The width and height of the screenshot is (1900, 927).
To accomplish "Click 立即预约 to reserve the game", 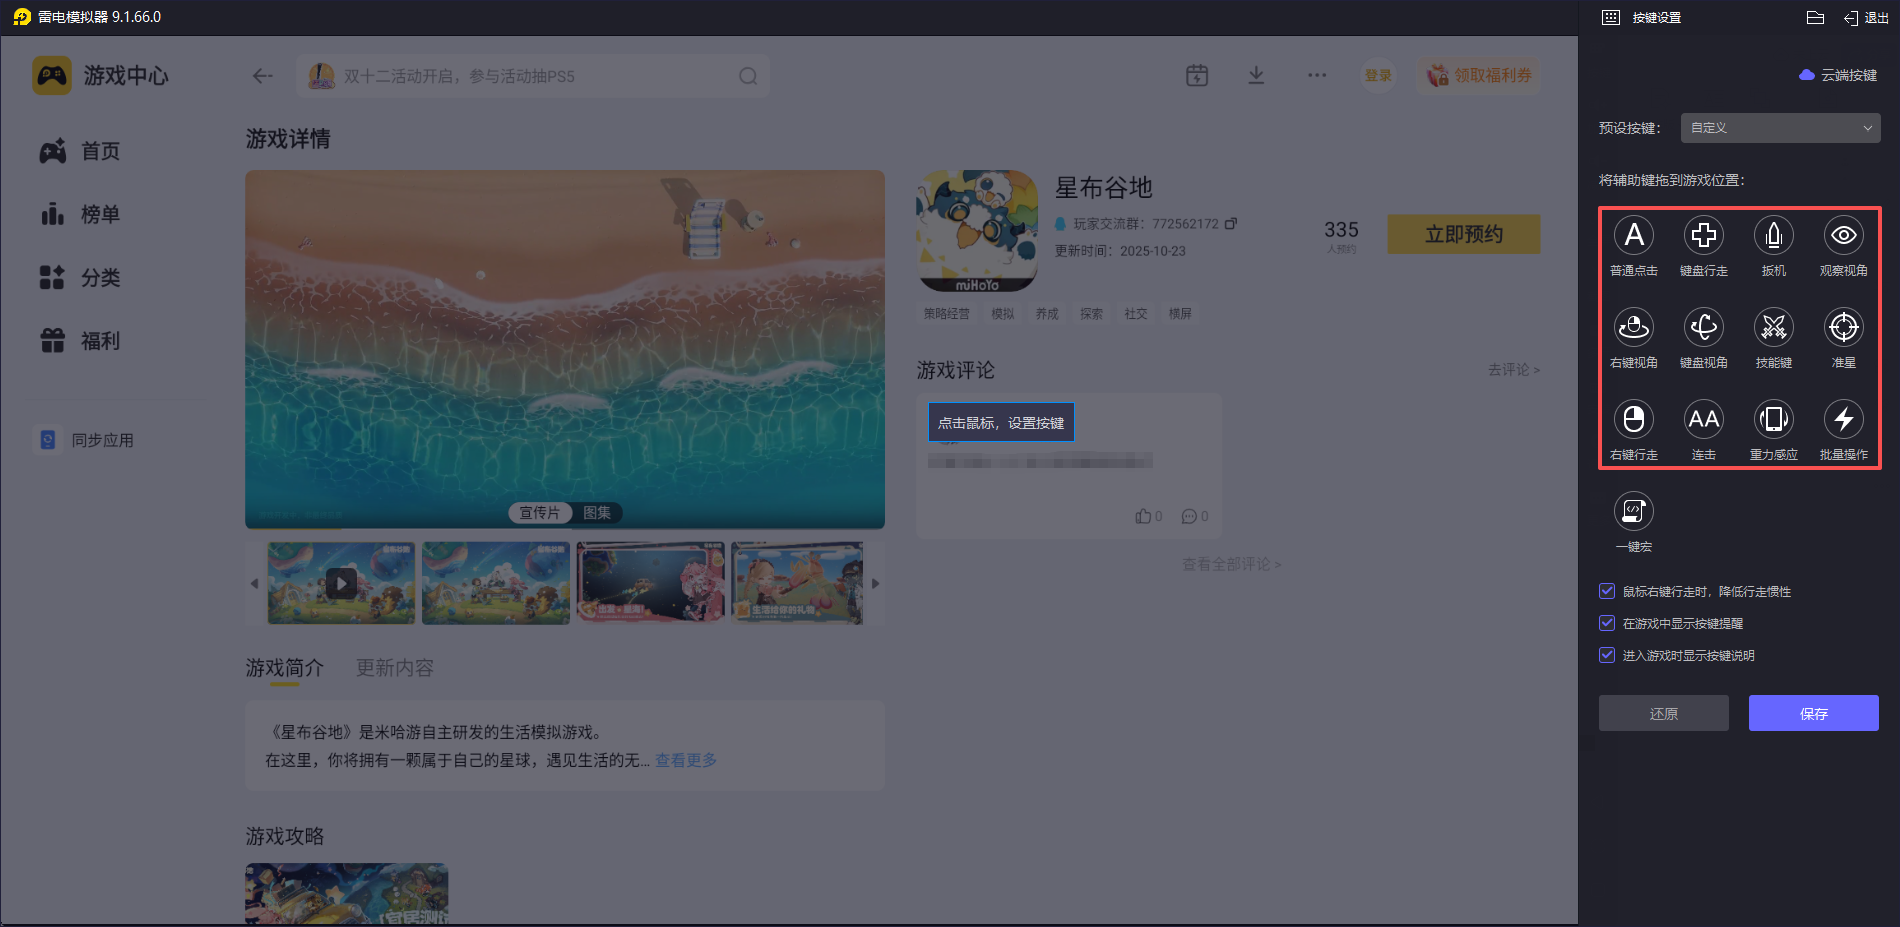I will (x=1464, y=234).
